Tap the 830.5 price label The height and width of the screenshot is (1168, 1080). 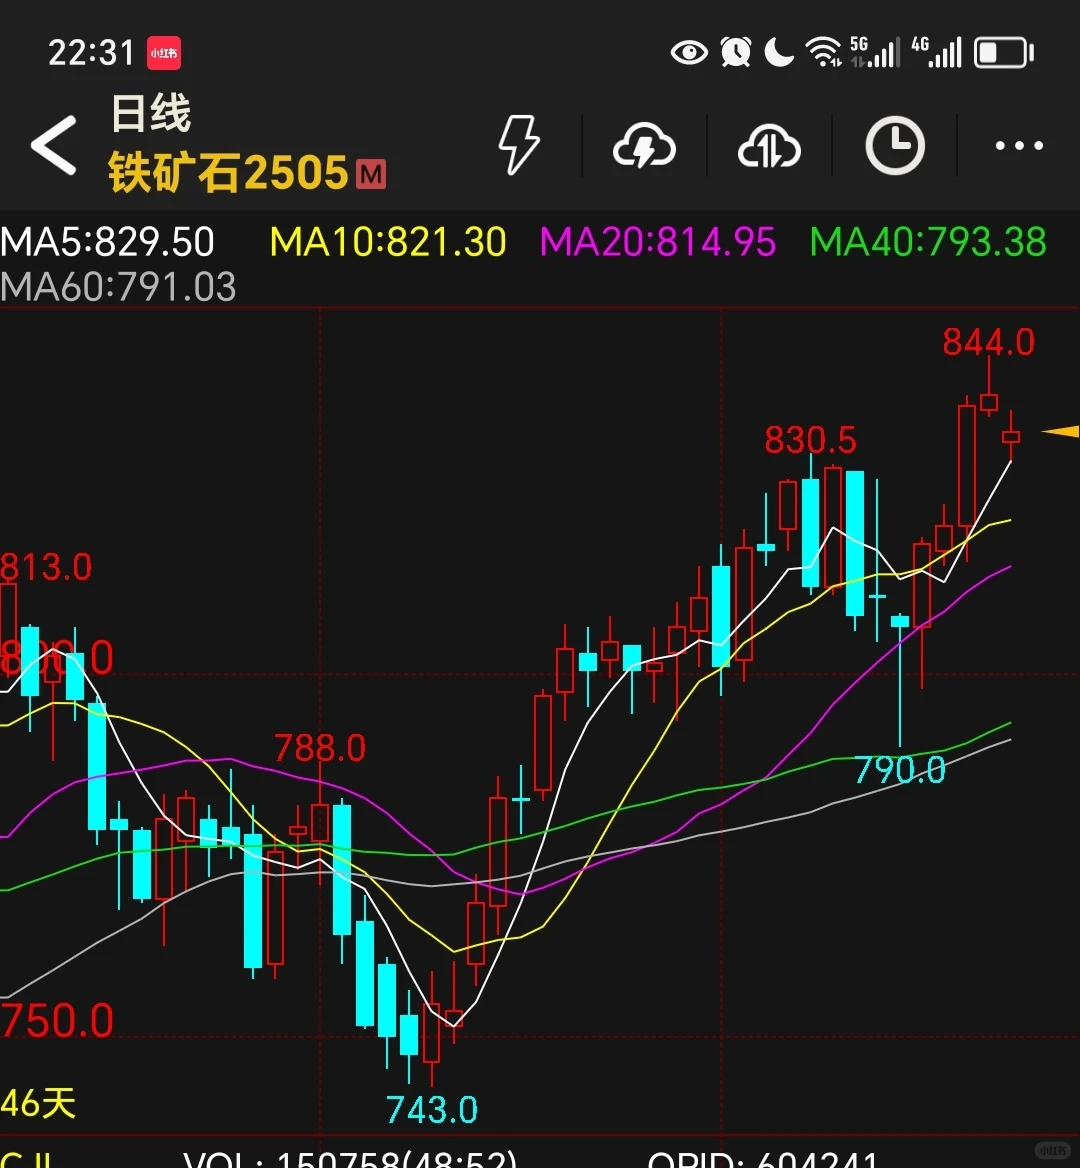(810, 439)
